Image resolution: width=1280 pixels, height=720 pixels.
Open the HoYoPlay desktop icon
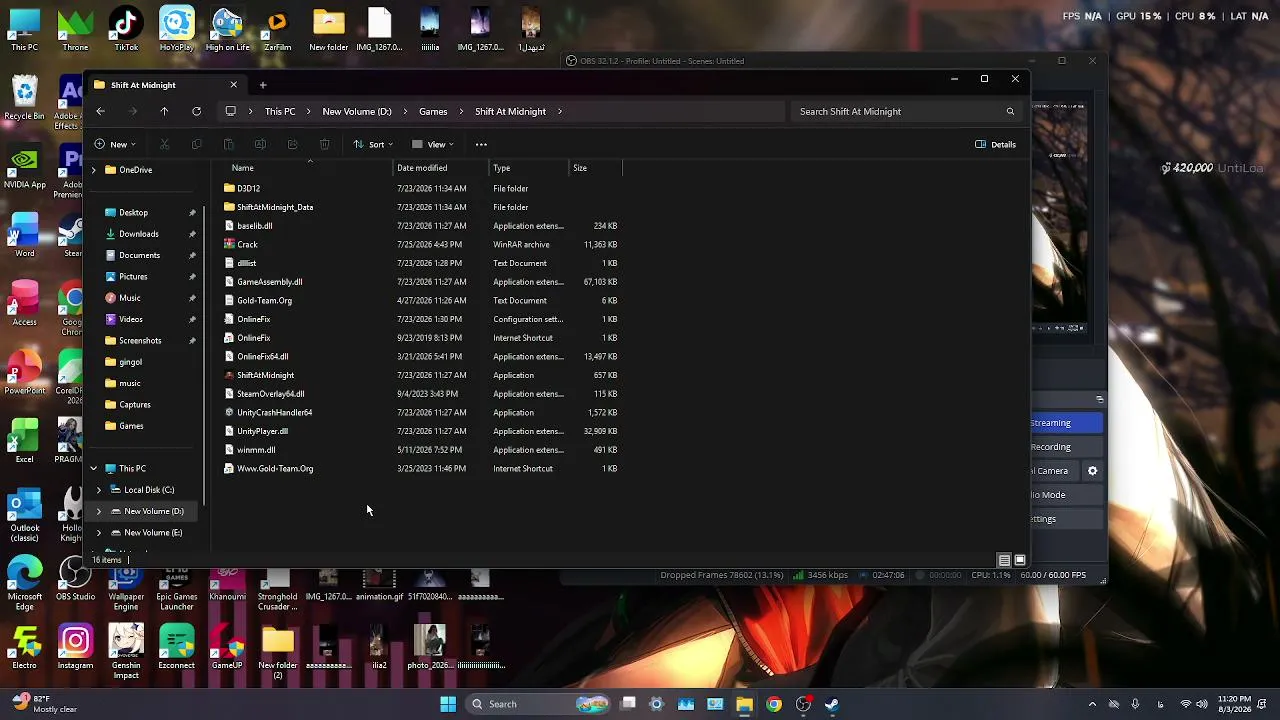coord(176,28)
